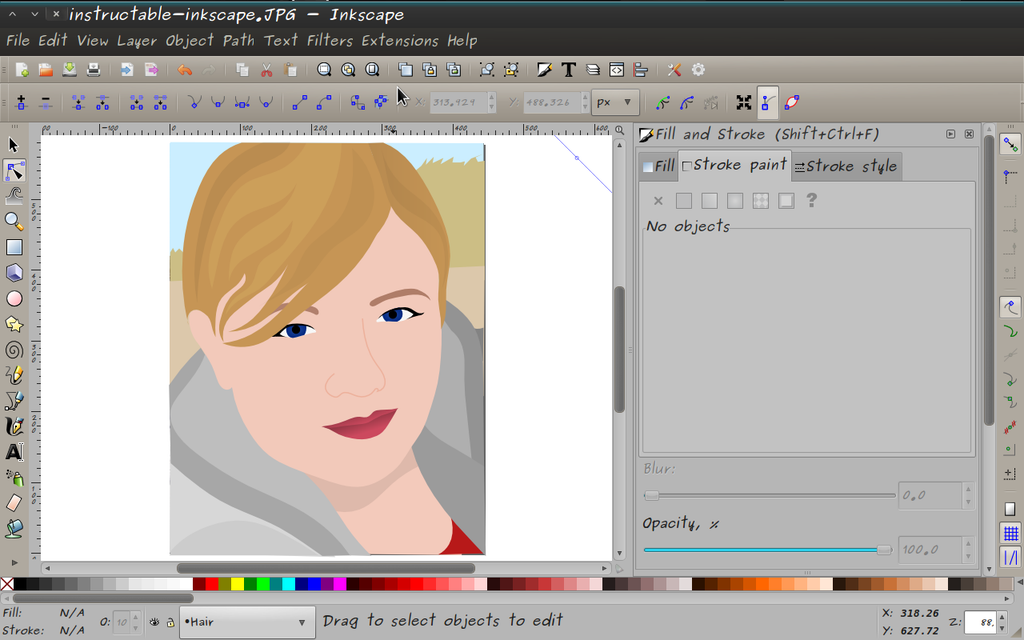Select the Node editing tool
This screenshot has width=1024, height=640.
14,171
